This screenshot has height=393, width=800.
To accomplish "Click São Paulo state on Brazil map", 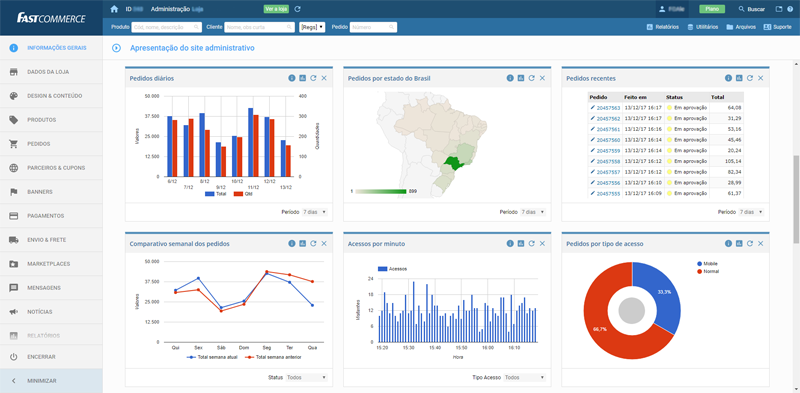I will [x=453, y=164].
